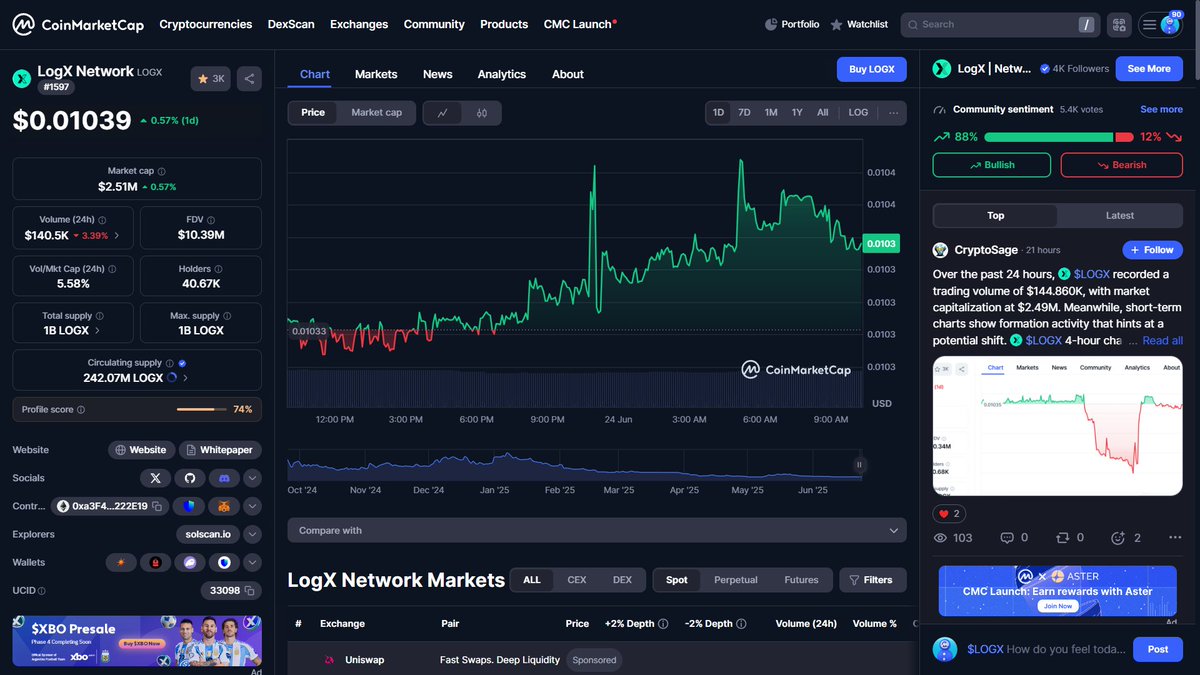This screenshot has width=1200, height=675.
Task: Click Market cap info icon
Action: 162,172
